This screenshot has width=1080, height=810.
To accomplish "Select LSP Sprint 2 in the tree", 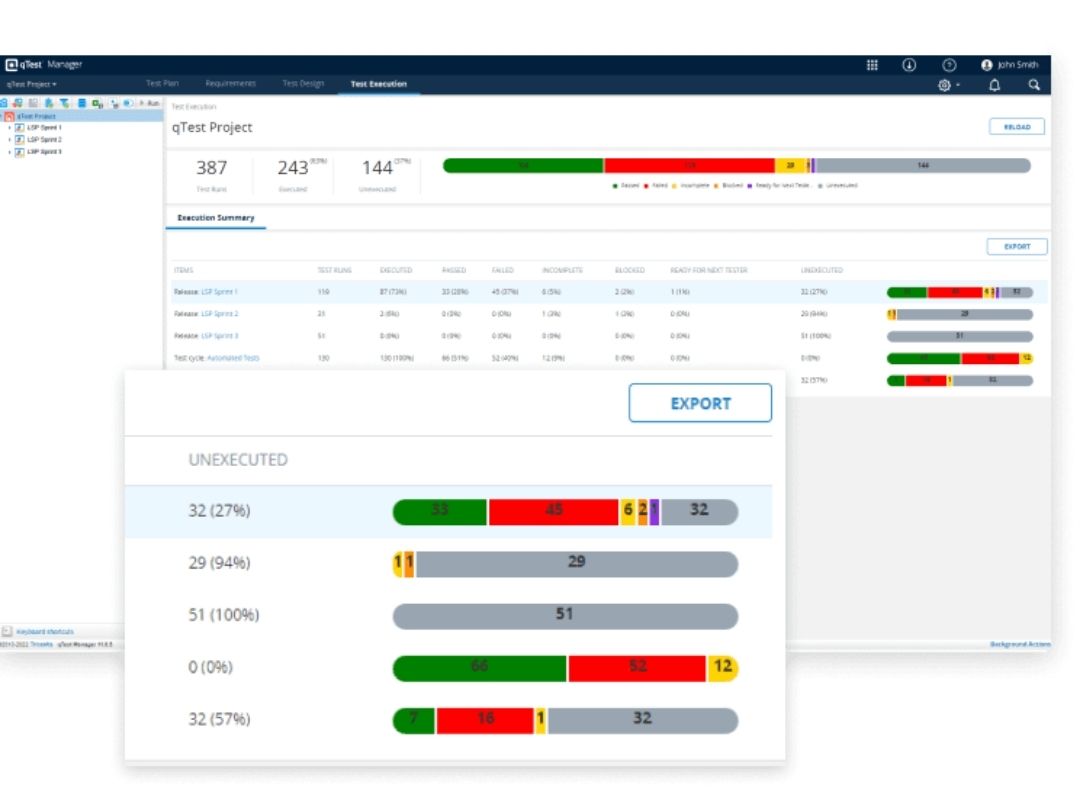I will tap(44, 139).
